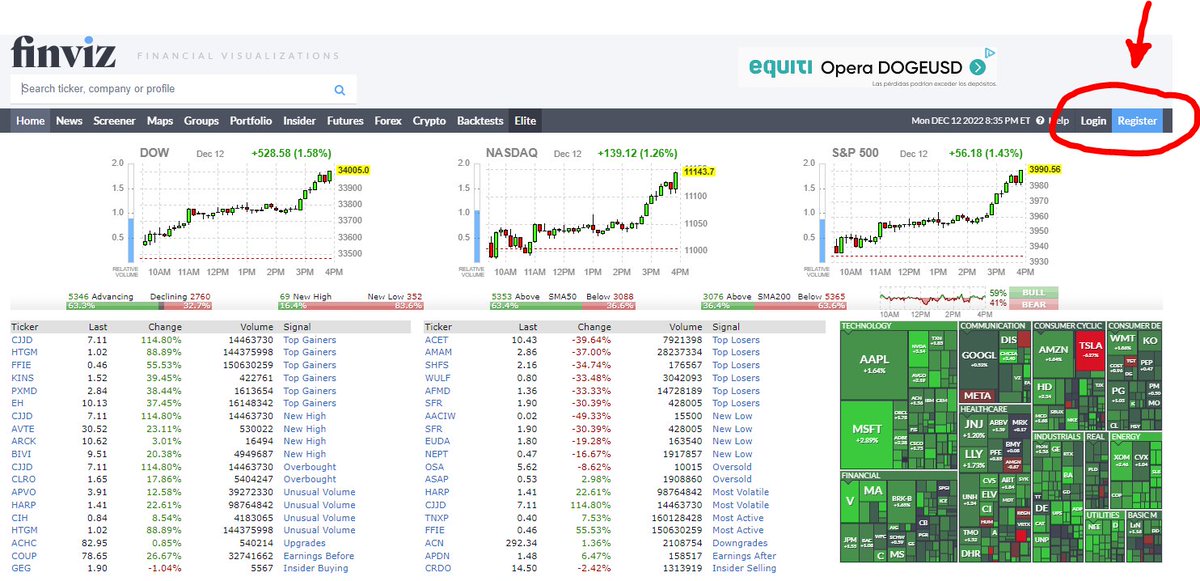
Task: Open the Earnings After signal link
Action: [x=744, y=556]
